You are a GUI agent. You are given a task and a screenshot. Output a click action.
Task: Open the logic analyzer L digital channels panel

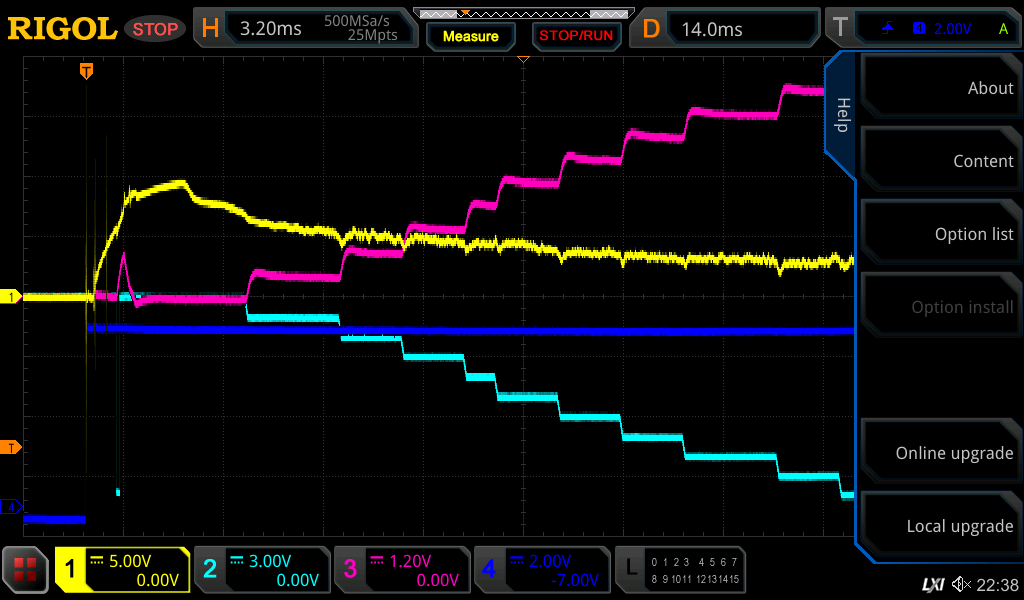point(682,570)
